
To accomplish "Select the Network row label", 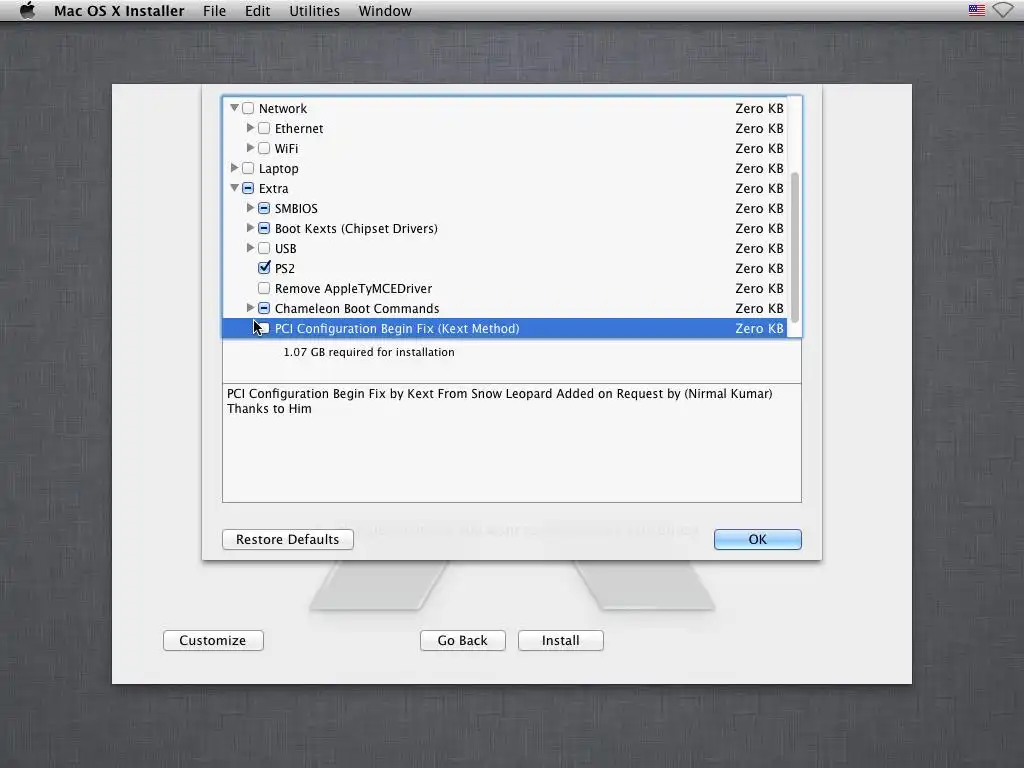I will pyautogui.click(x=283, y=108).
